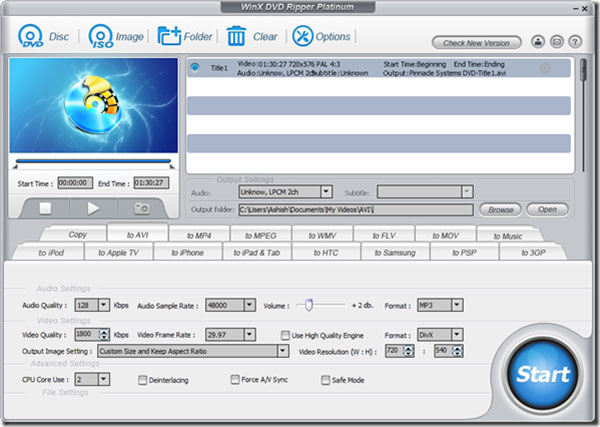Screen dimensions: 600x427
Task: Play the preview video
Action: click(x=93, y=208)
